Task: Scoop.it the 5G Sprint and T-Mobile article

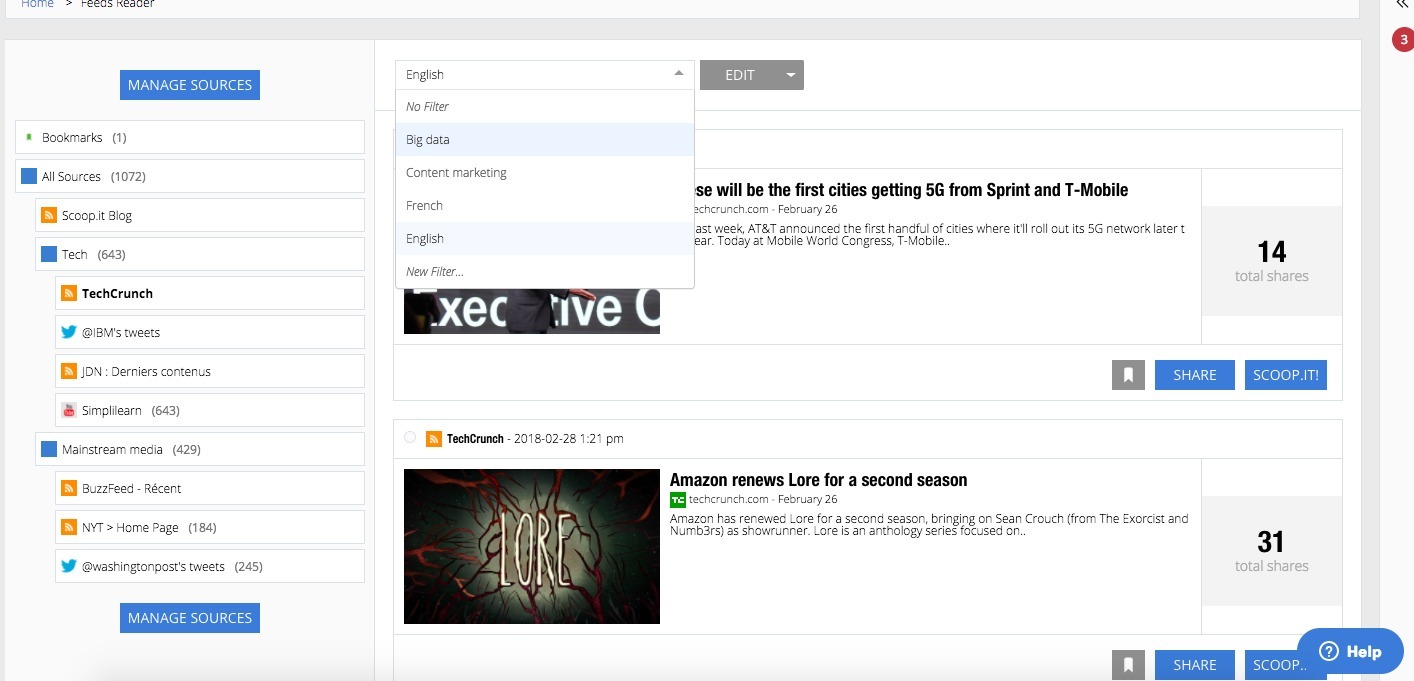Action: [1286, 375]
